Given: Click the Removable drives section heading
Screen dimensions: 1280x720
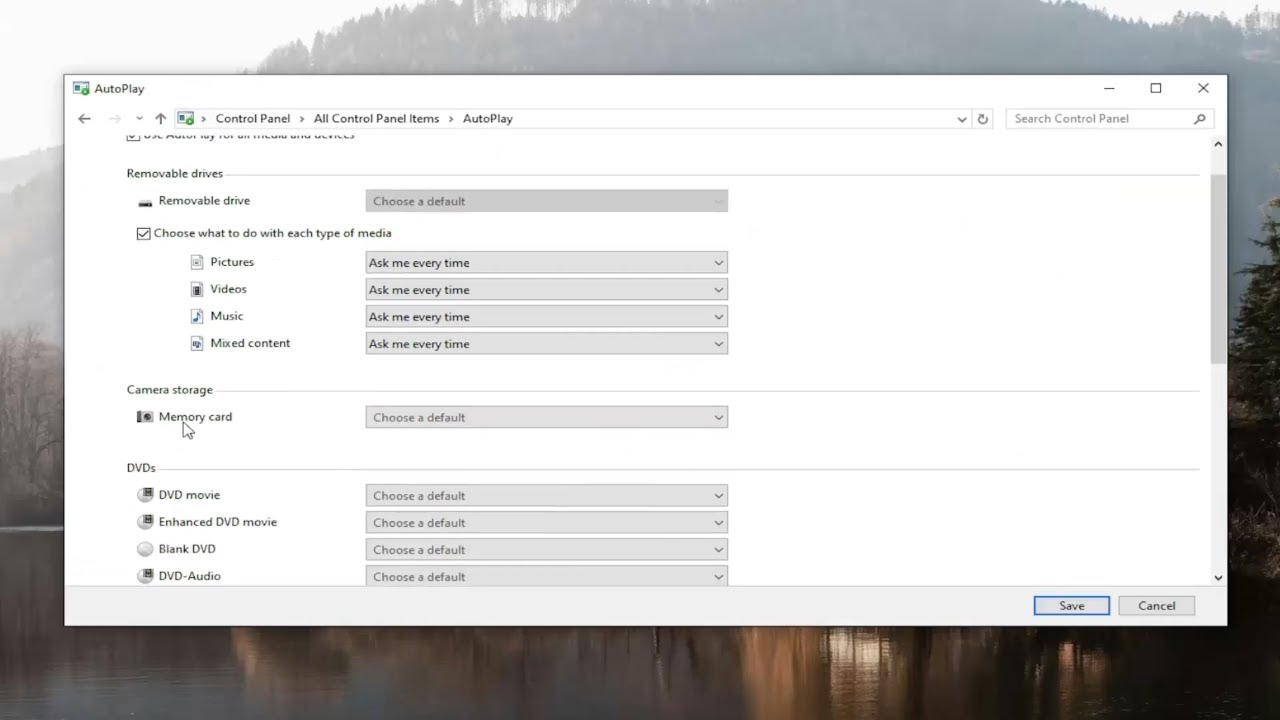Looking at the screenshot, I should (175, 173).
